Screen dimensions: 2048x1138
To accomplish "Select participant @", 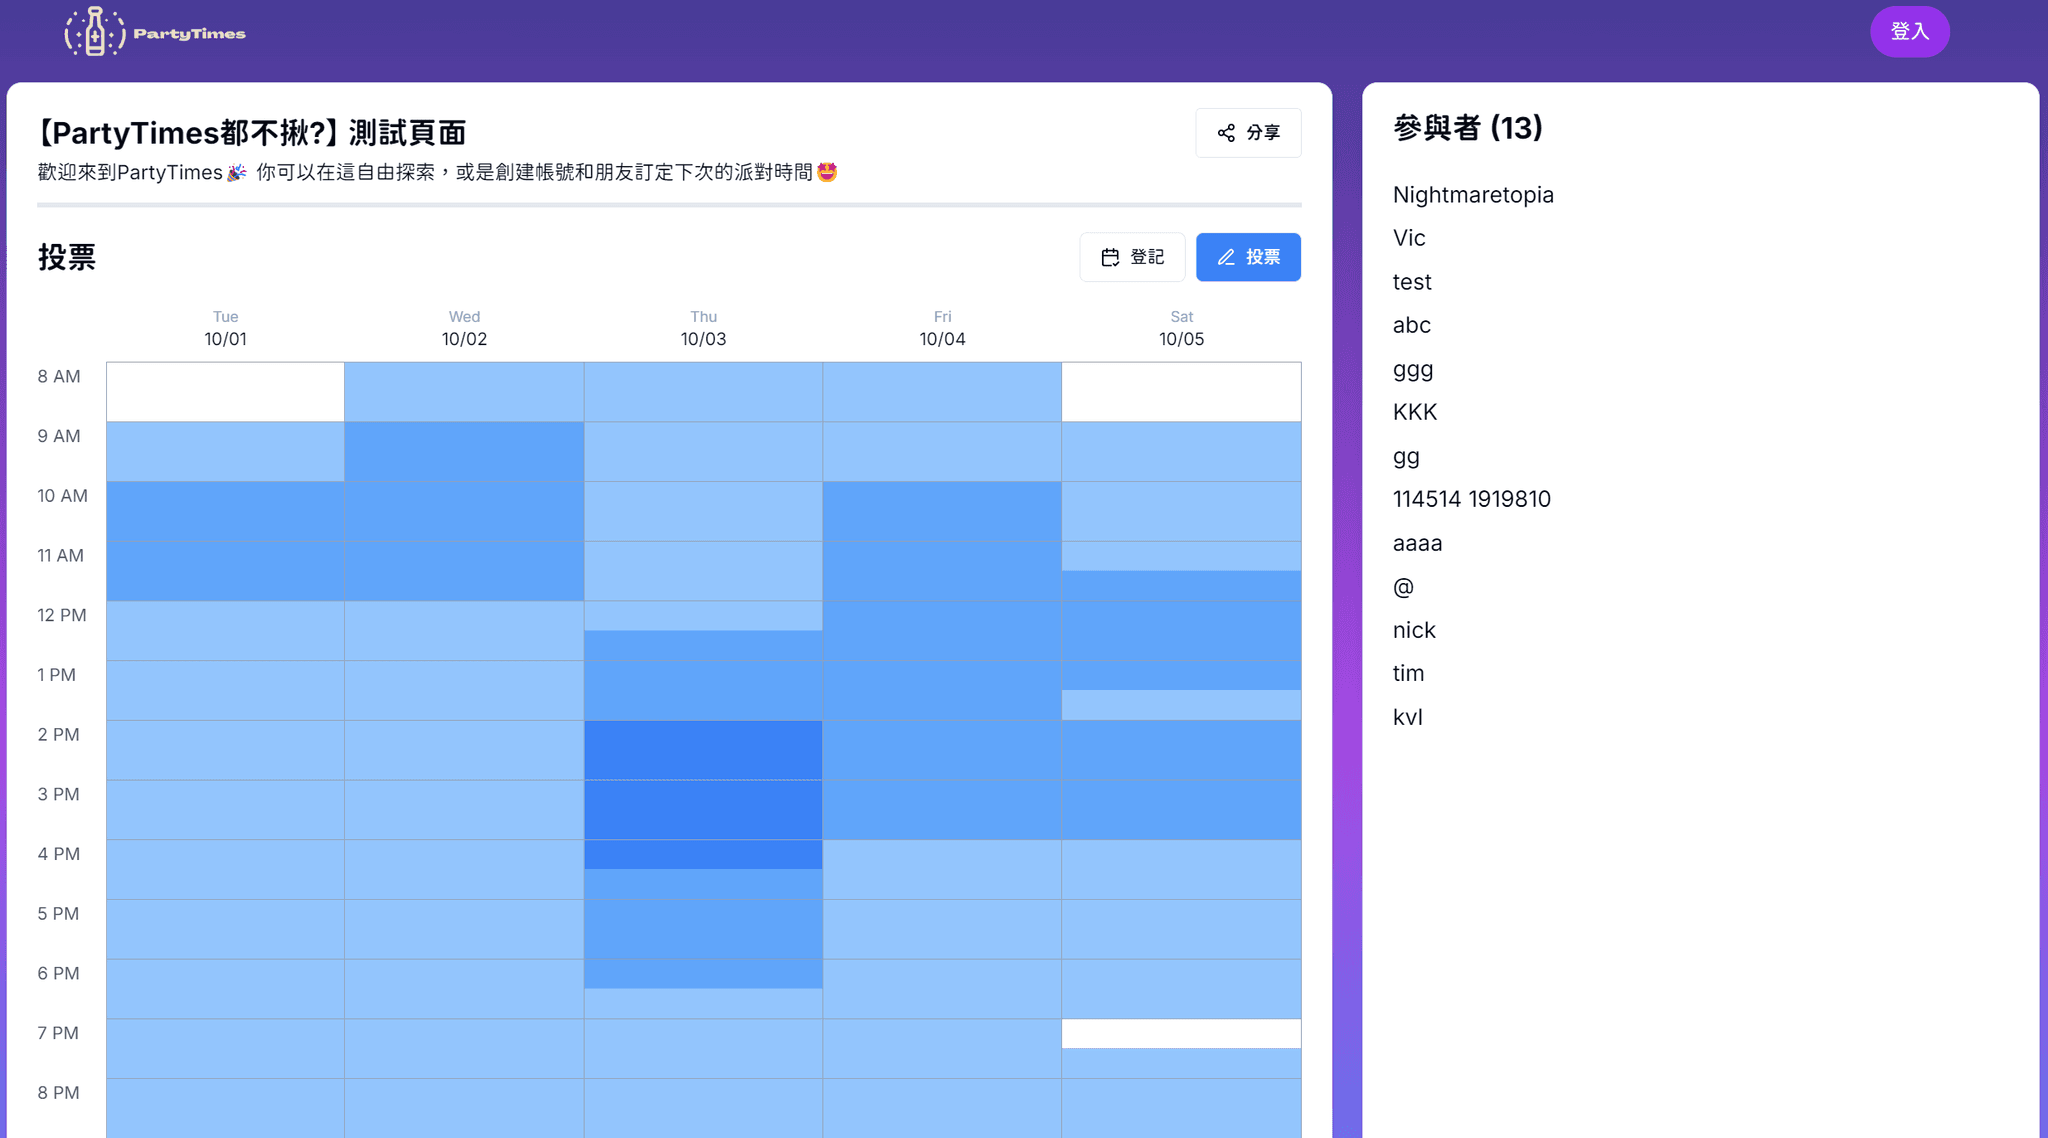I will tap(1403, 587).
